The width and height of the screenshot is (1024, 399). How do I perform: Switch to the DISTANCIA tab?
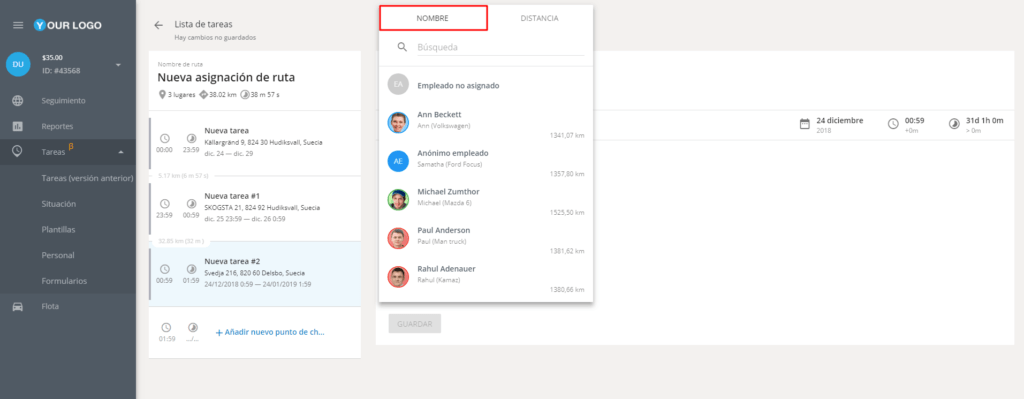click(539, 18)
